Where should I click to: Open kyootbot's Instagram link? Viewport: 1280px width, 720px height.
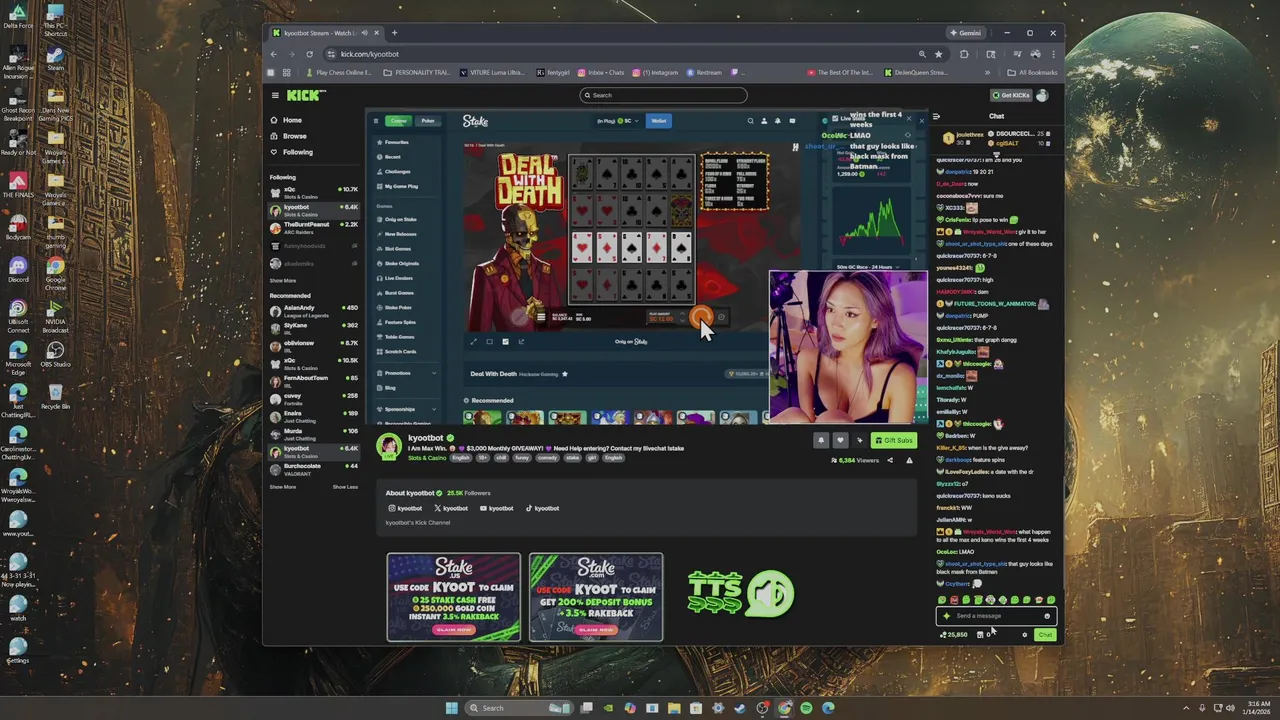click(406, 508)
